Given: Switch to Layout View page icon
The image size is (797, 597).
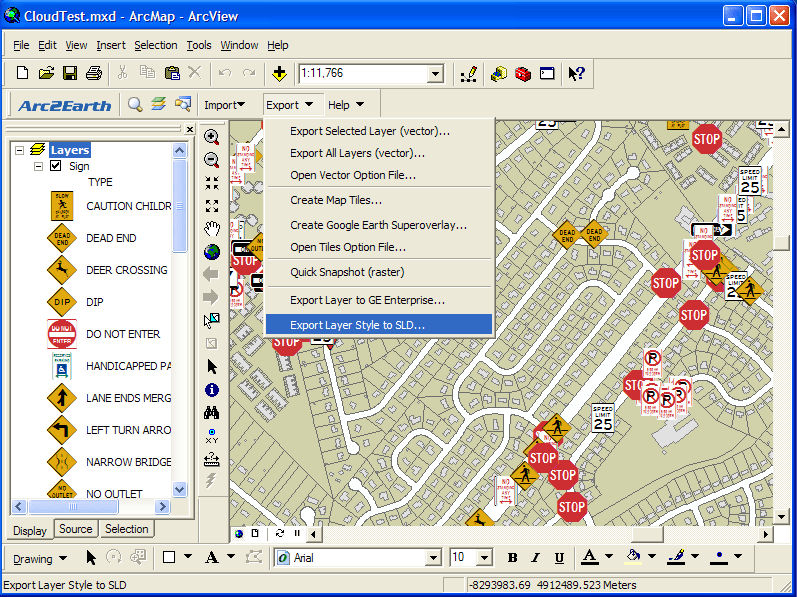Looking at the screenshot, I should click(256, 533).
